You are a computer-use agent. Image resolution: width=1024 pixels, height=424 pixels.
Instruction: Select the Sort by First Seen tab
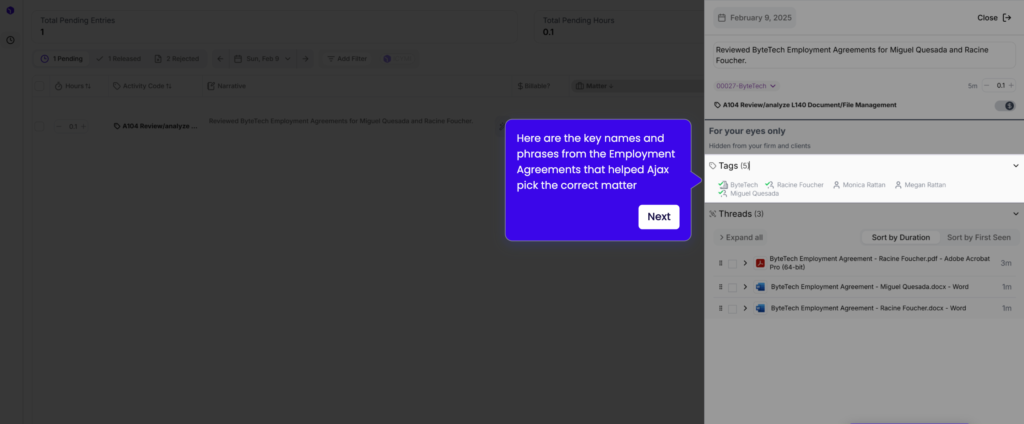[x=978, y=238]
